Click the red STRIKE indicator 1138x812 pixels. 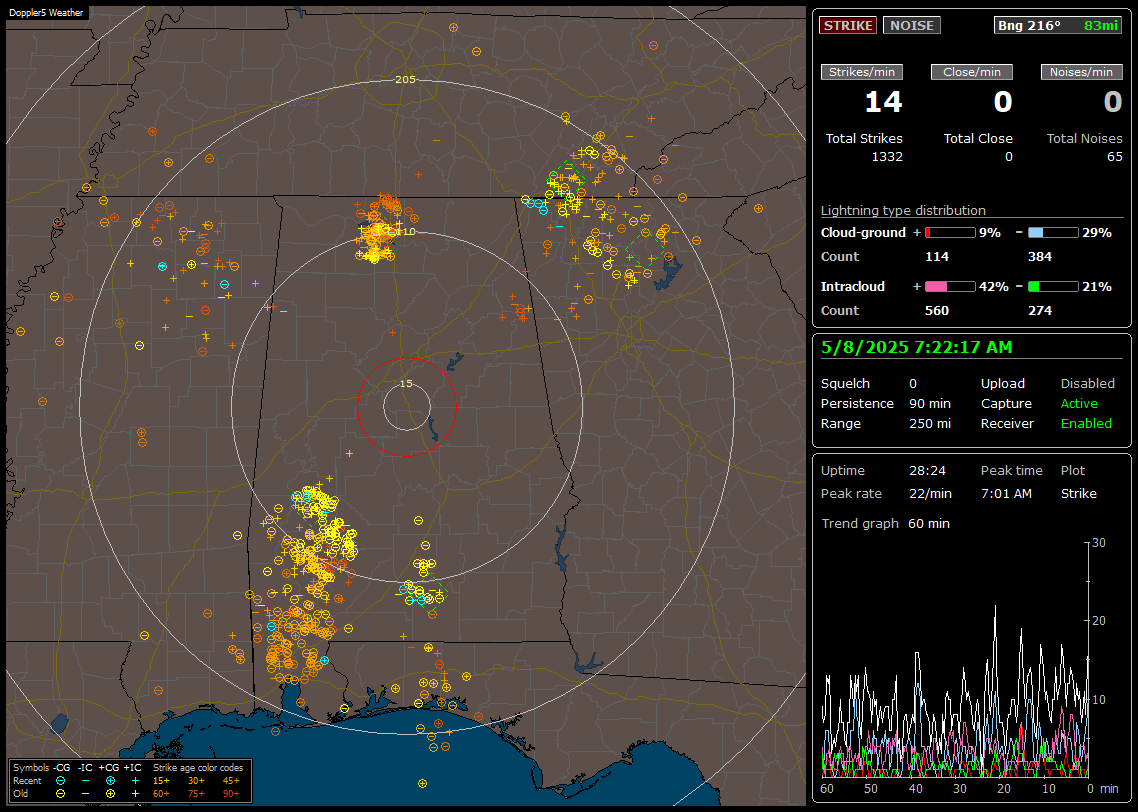point(848,25)
